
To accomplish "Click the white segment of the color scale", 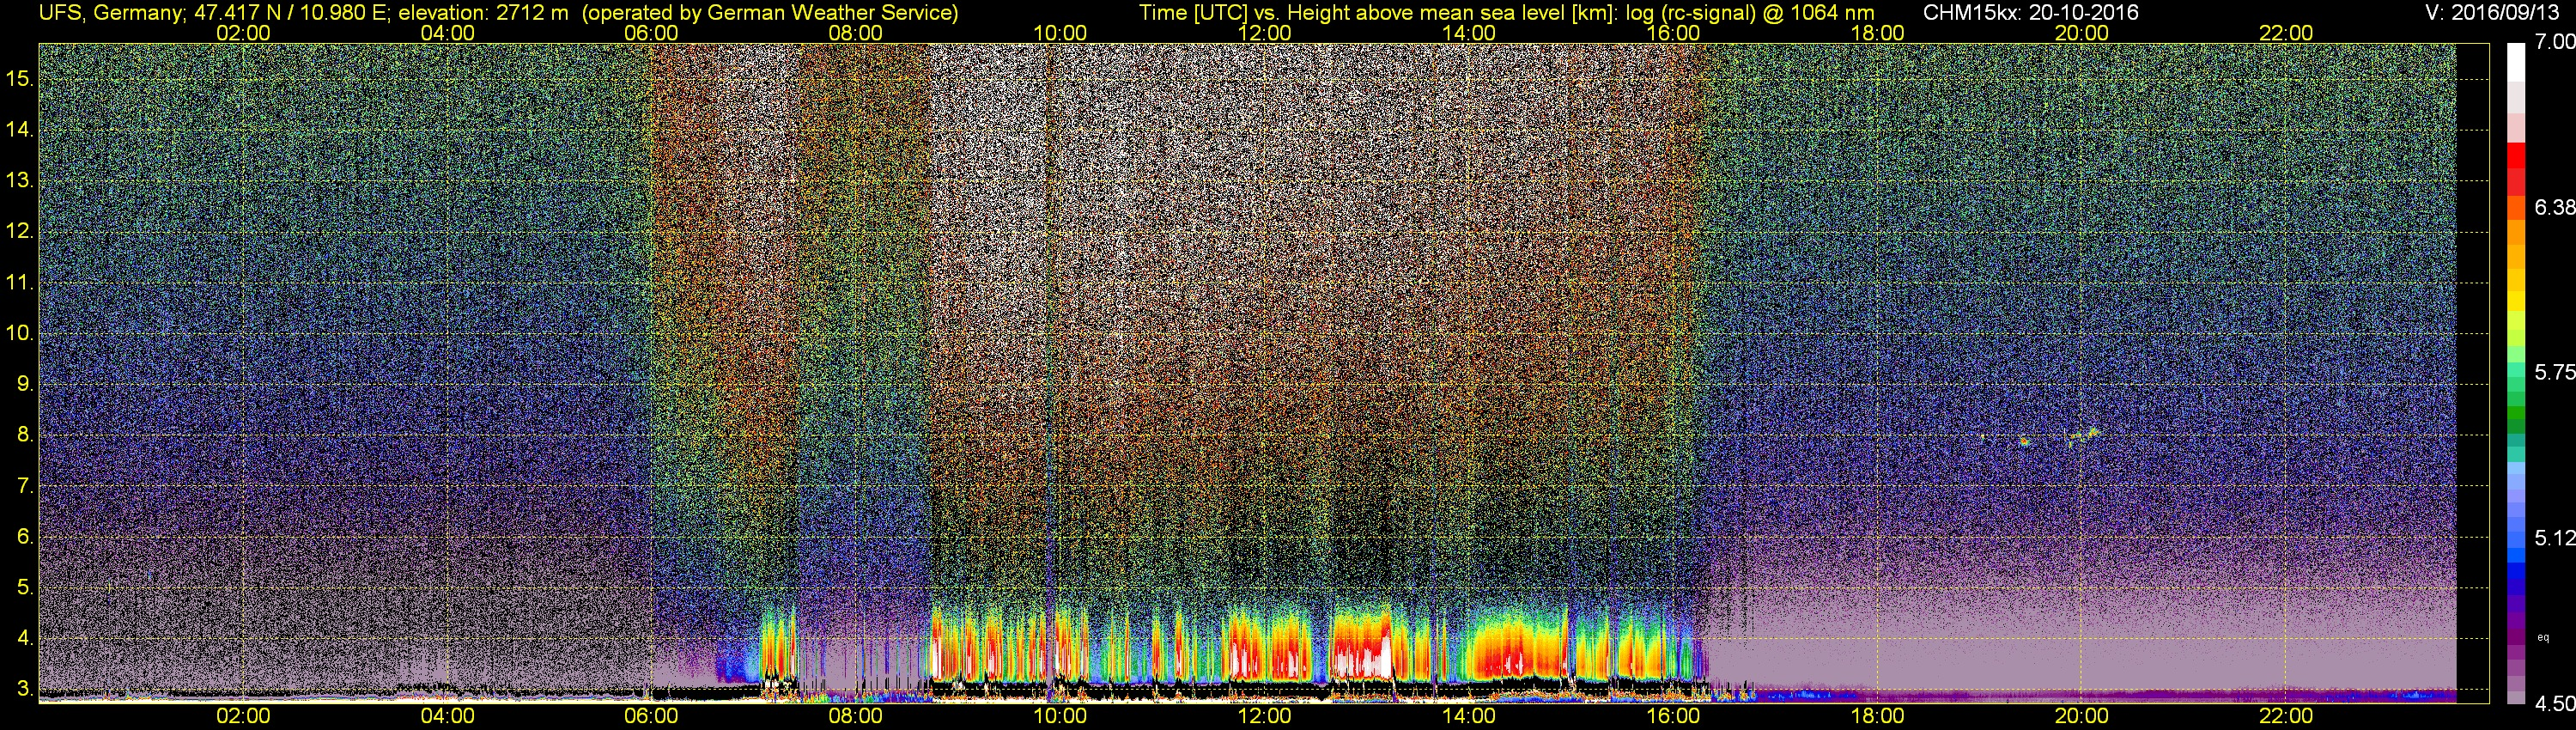I will pos(2516,62).
